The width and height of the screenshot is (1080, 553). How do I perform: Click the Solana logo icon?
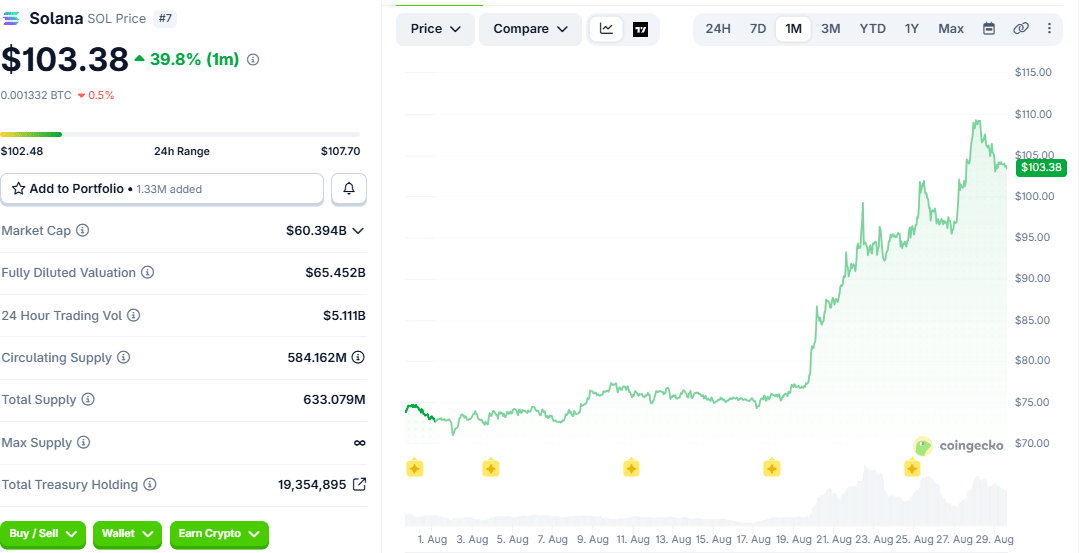coord(12,19)
